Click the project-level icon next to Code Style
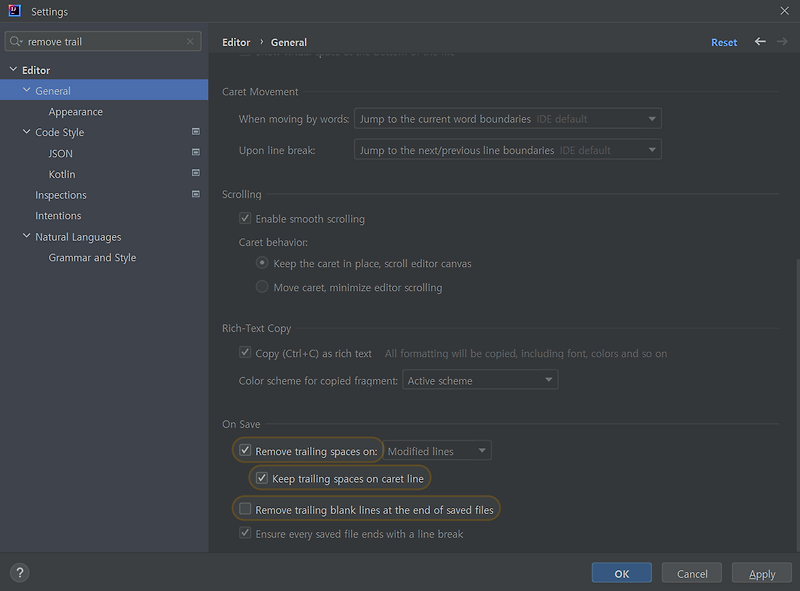800x591 pixels. tap(195, 132)
